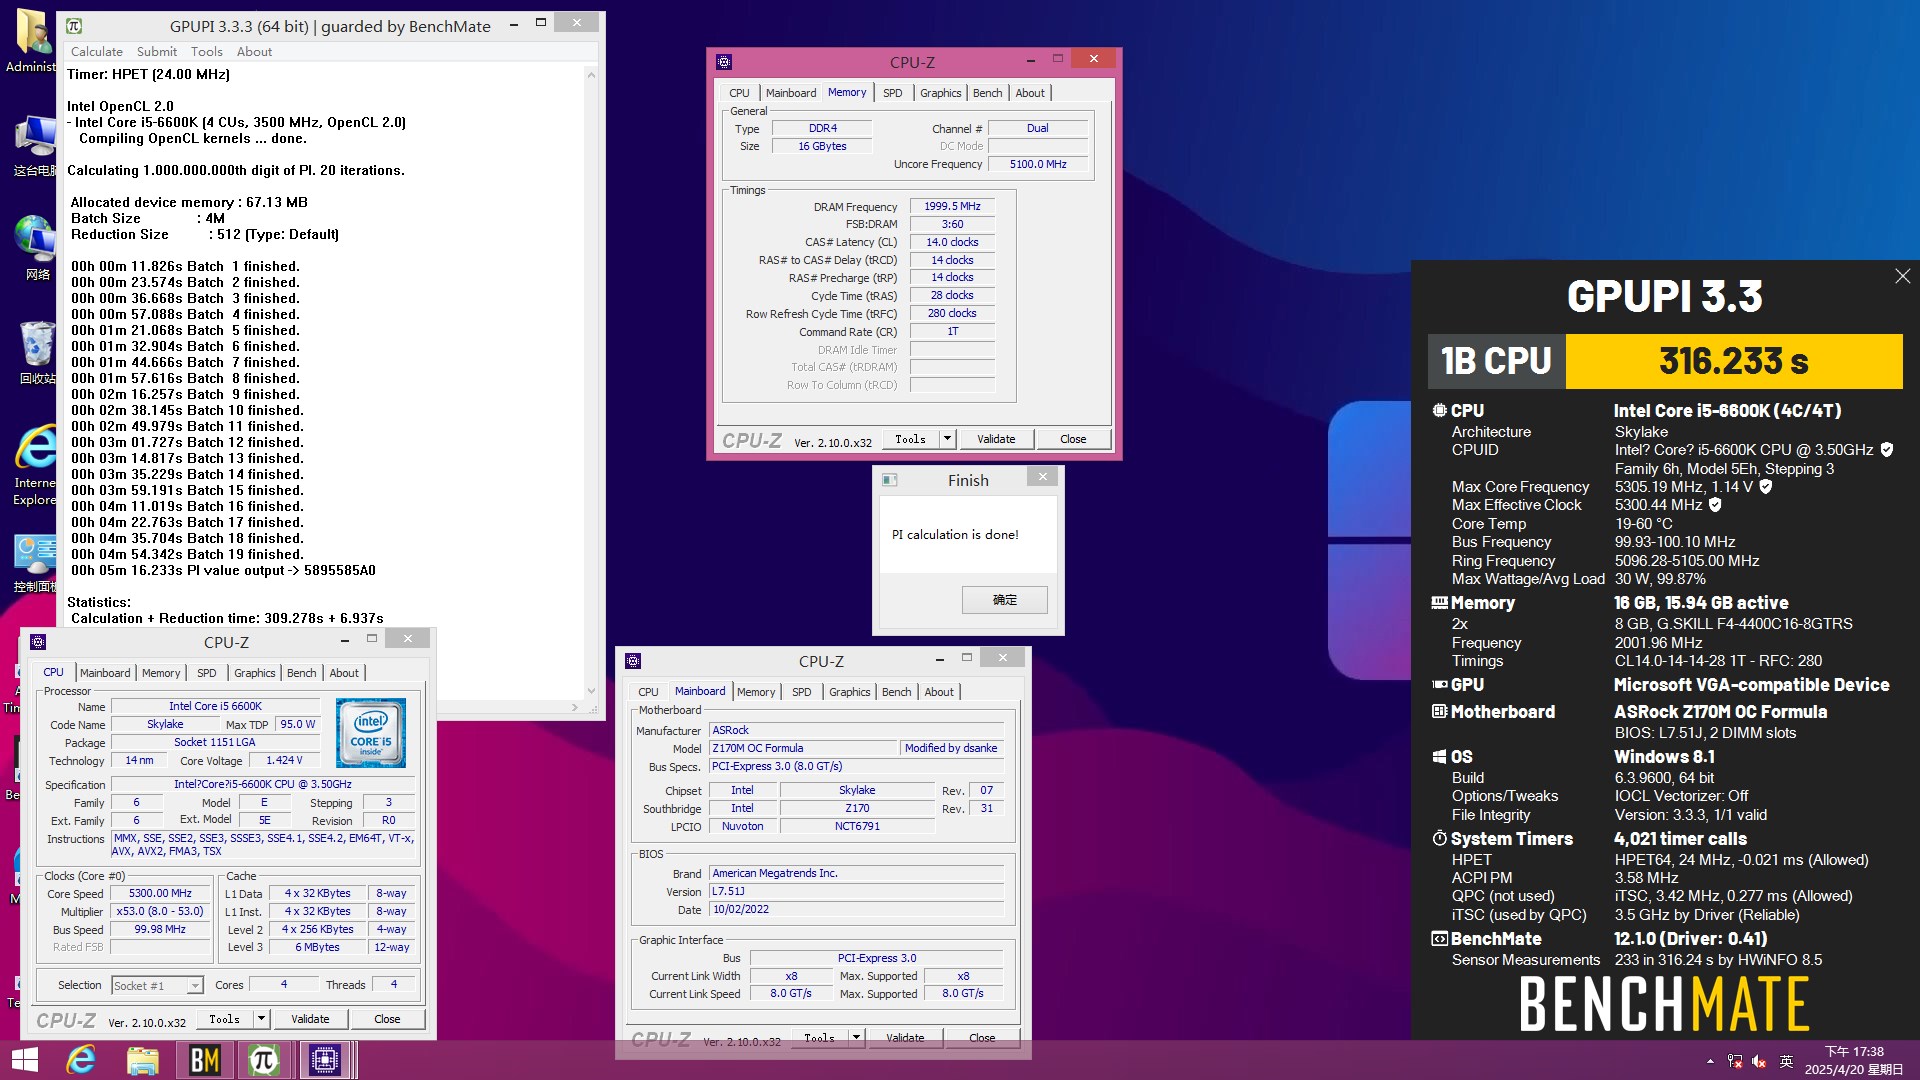Click Close in CPU-Z CPU window
The image size is (1920, 1080).
[x=387, y=1019]
